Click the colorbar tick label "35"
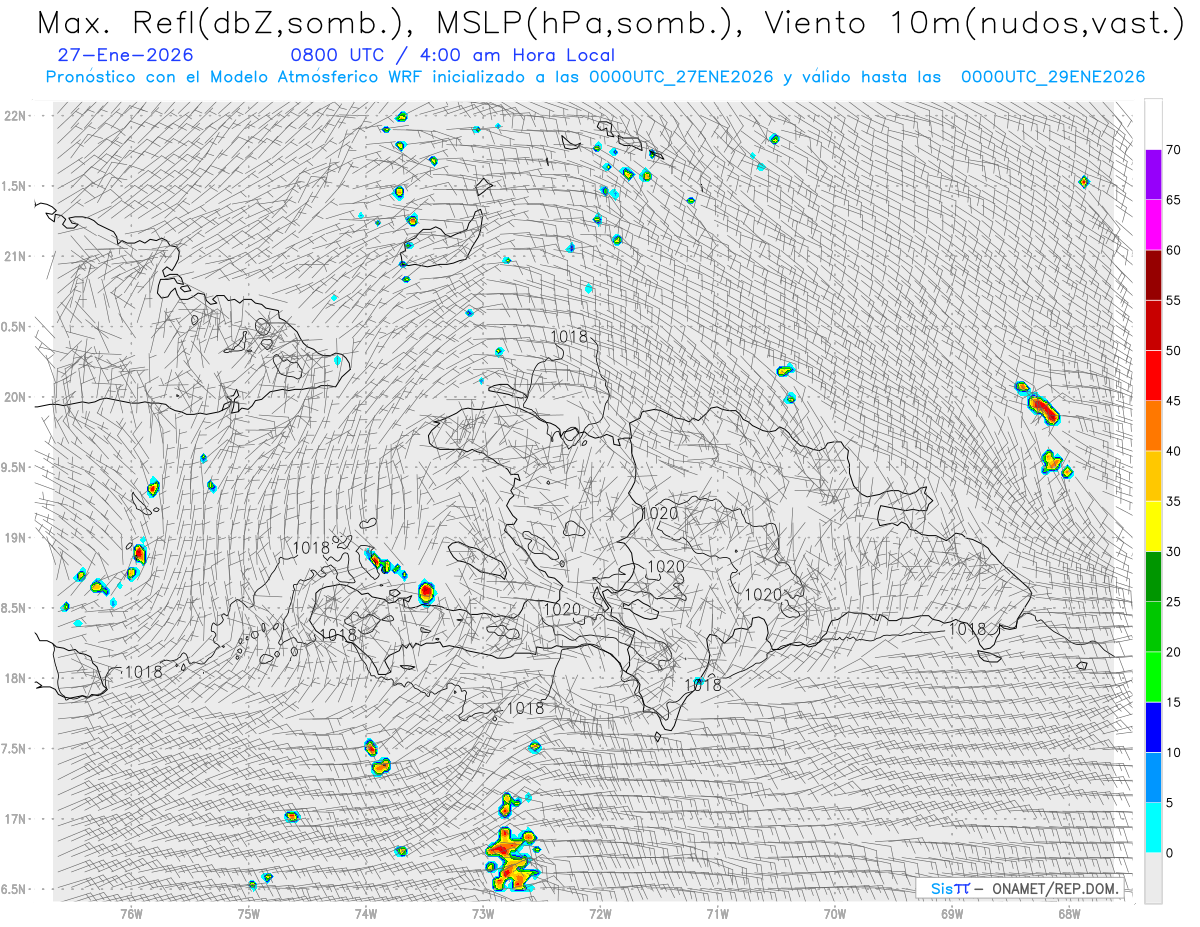Image resolution: width=1200 pixels, height=927 pixels. (1174, 502)
